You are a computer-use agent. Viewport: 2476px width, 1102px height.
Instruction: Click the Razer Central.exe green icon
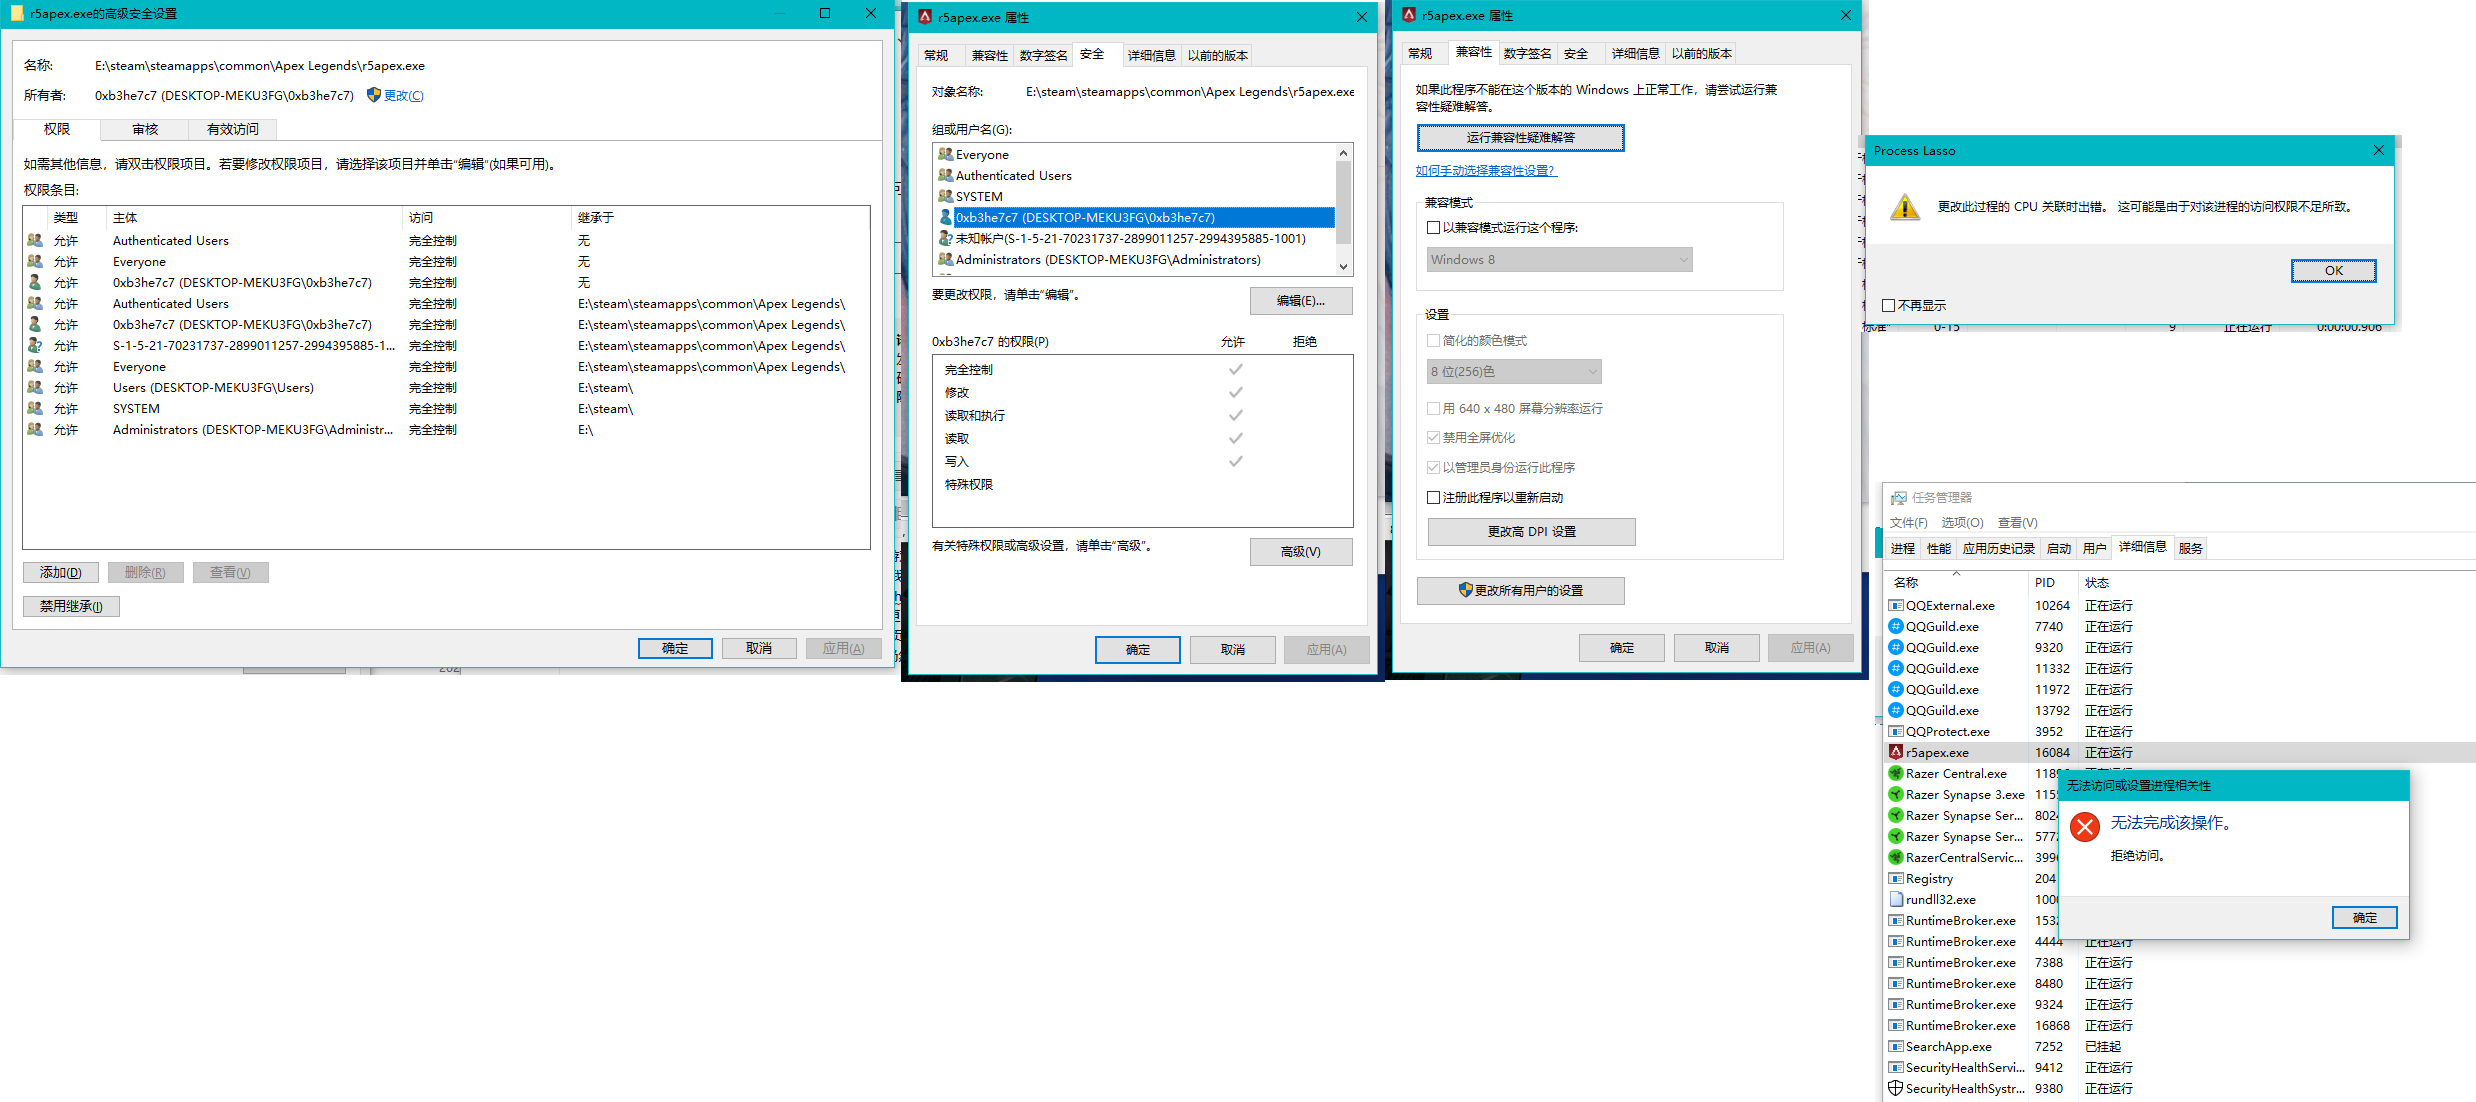(1895, 773)
